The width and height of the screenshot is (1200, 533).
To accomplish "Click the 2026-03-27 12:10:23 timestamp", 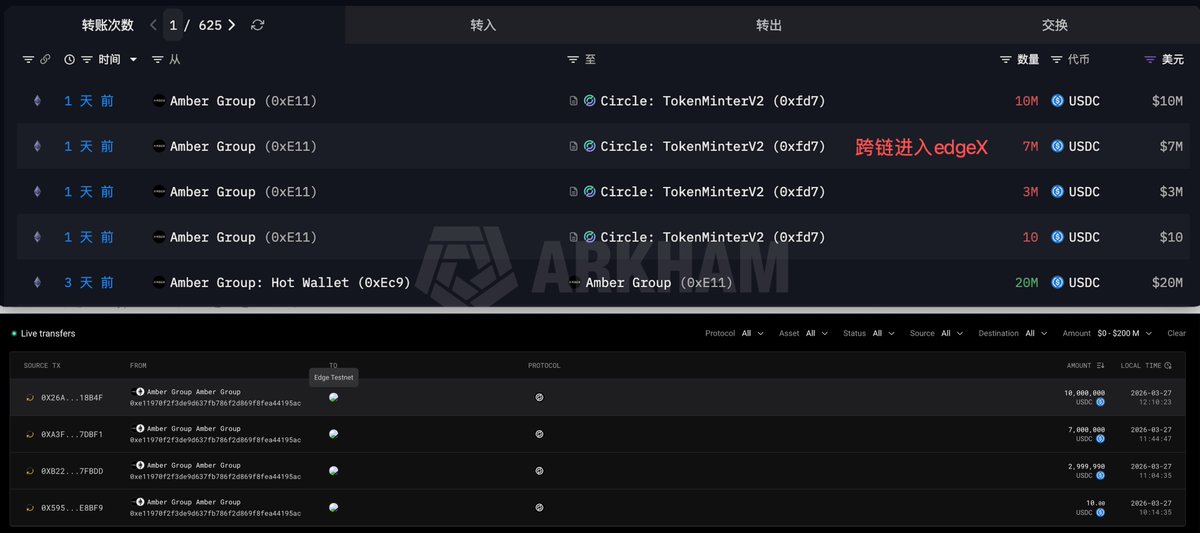I will tap(1153, 397).
